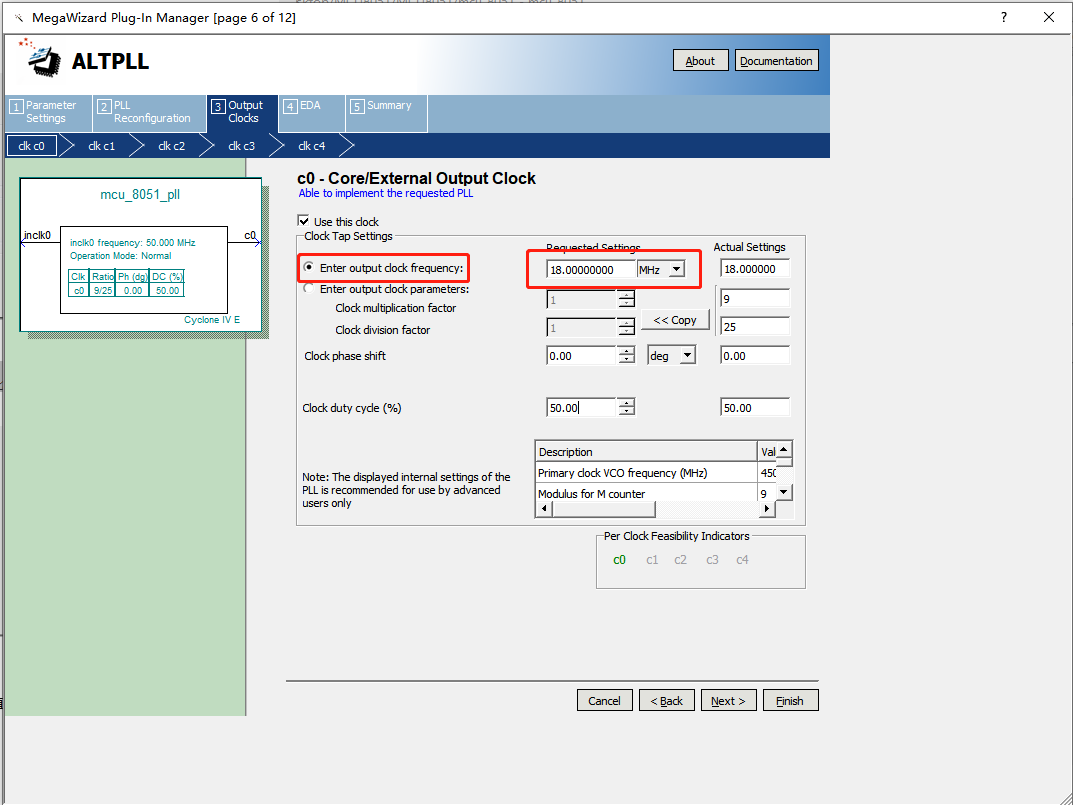This screenshot has width=1073, height=805.
Task: Click the Clock phase shift input field
Action: [582, 355]
